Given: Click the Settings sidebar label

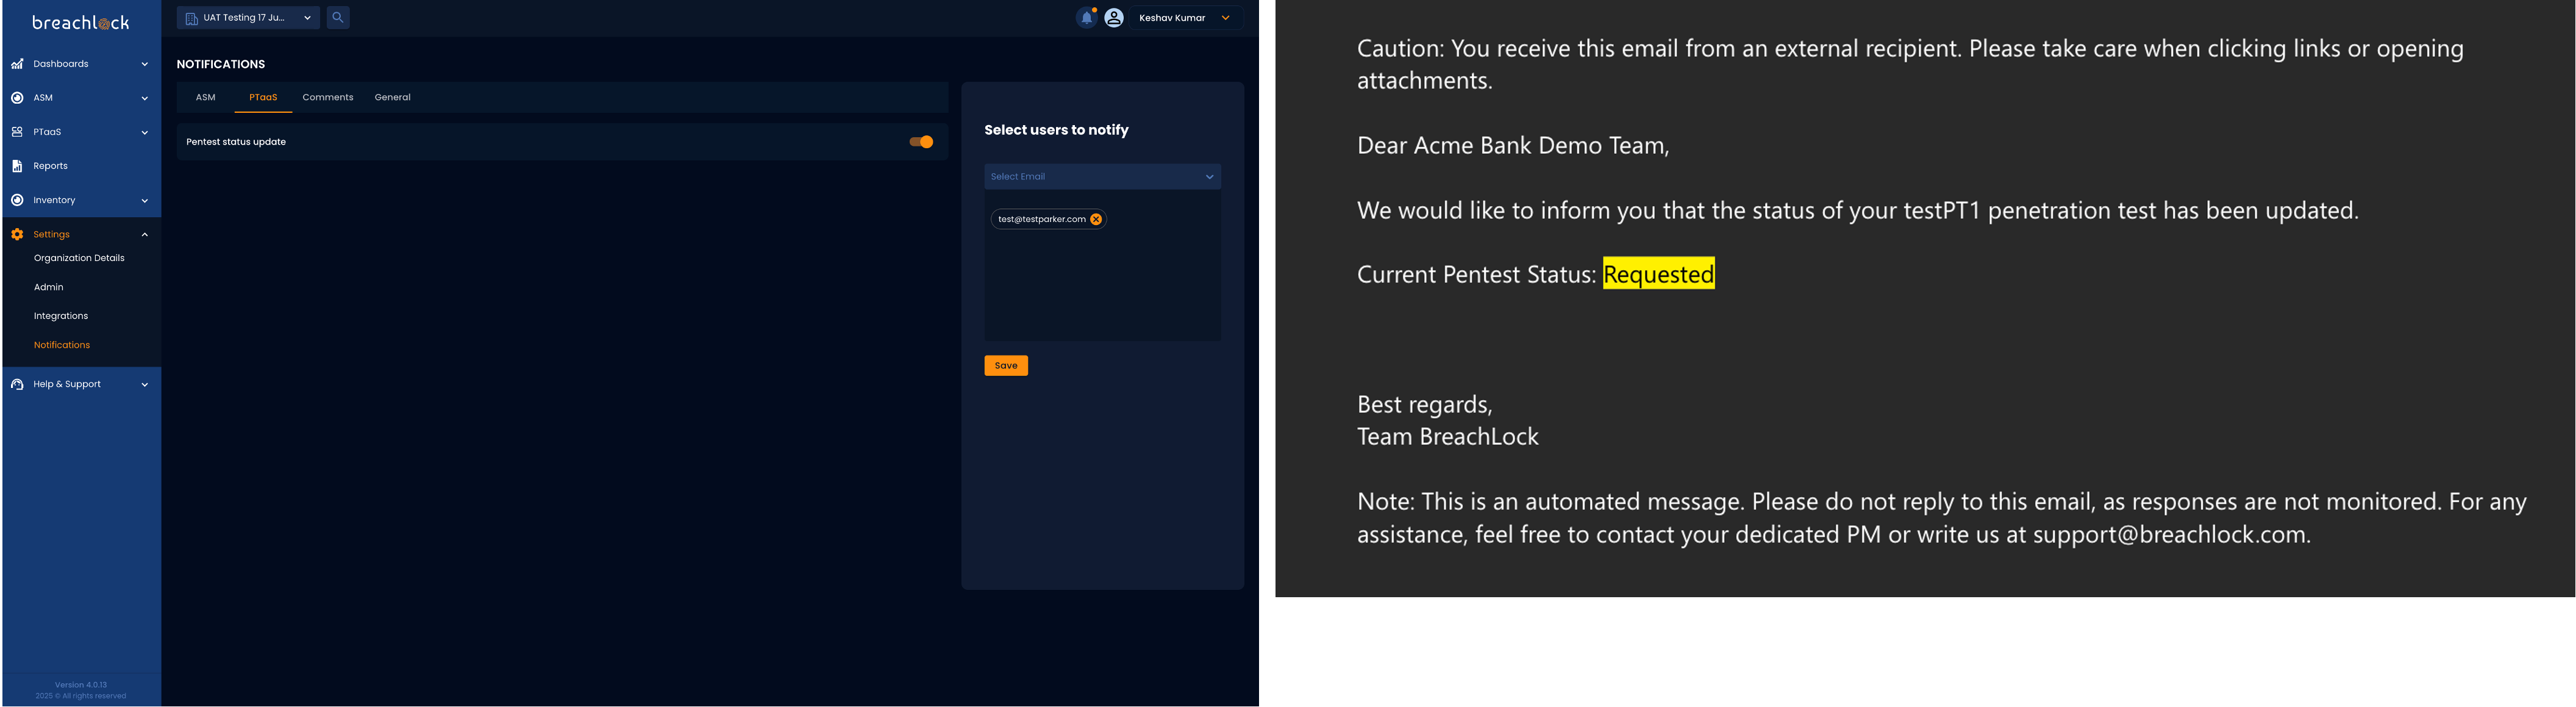Looking at the screenshot, I should coord(51,234).
